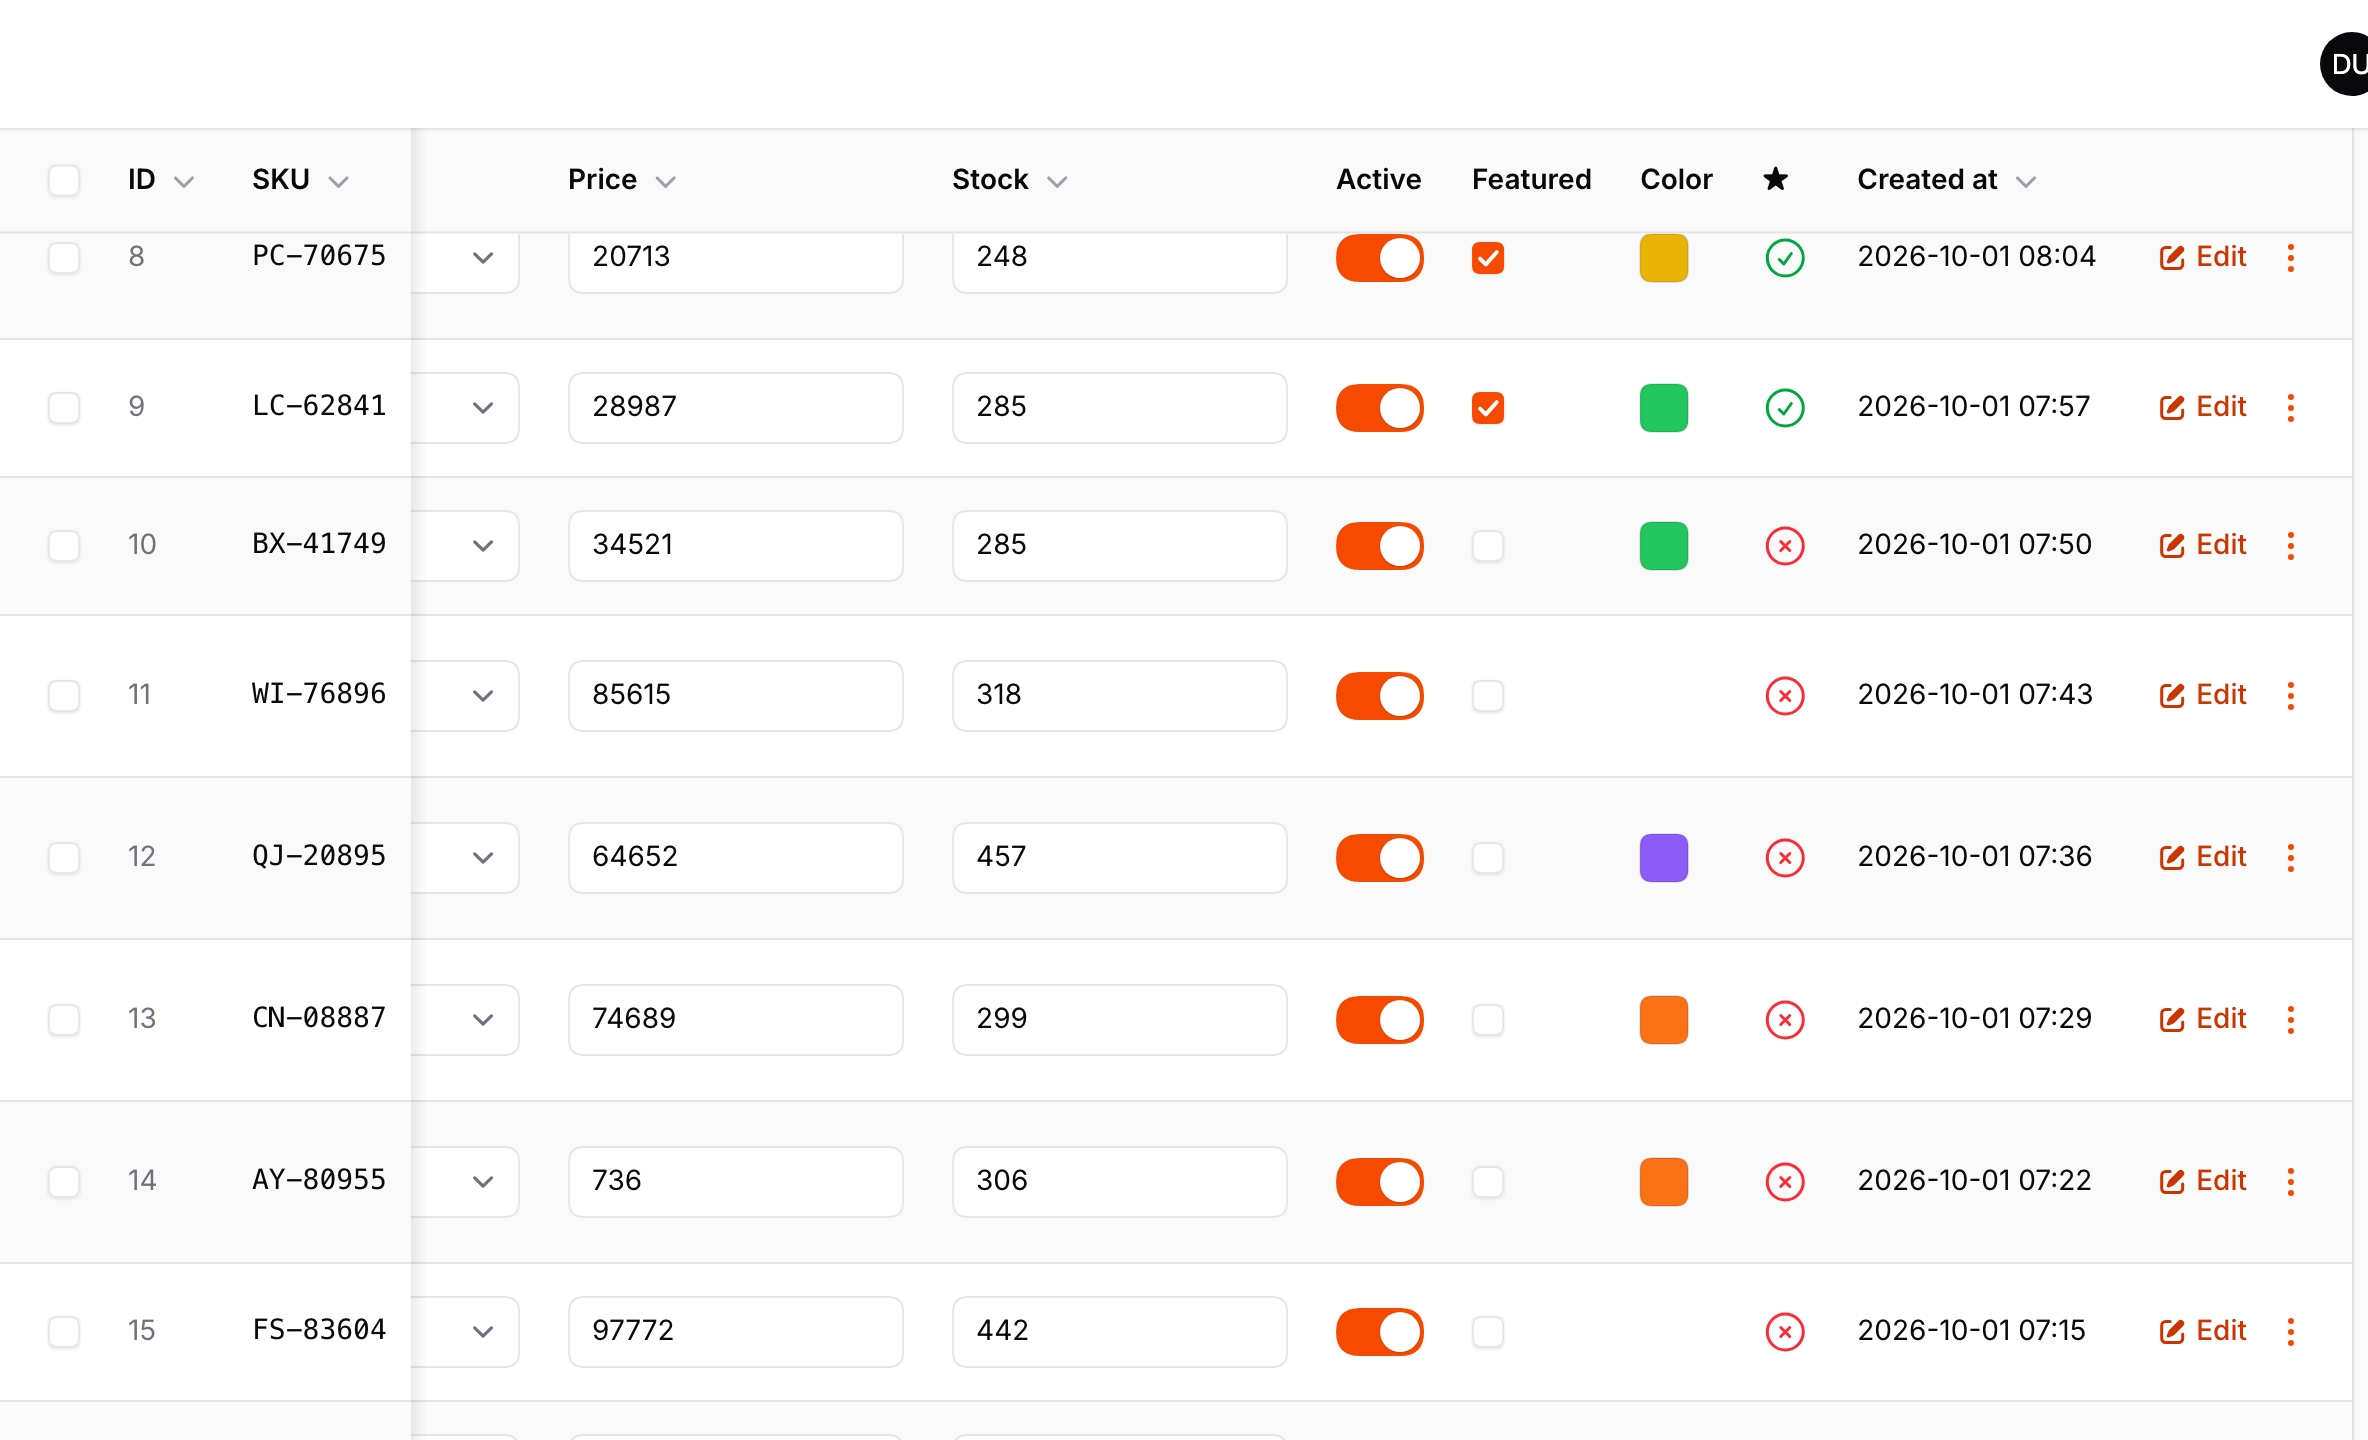Sort by SKU column header
This screenshot has width=2368, height=1440.
tap(299, 180)
